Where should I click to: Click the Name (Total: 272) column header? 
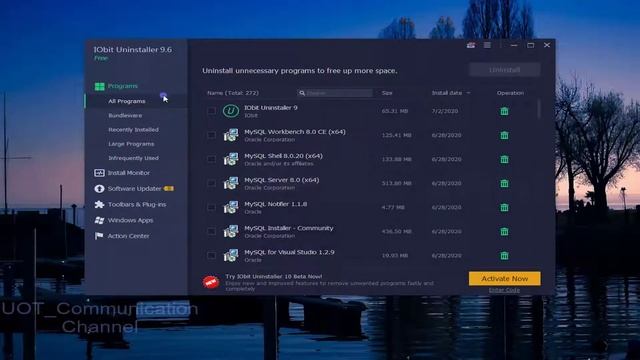click(x=233, y=93)
